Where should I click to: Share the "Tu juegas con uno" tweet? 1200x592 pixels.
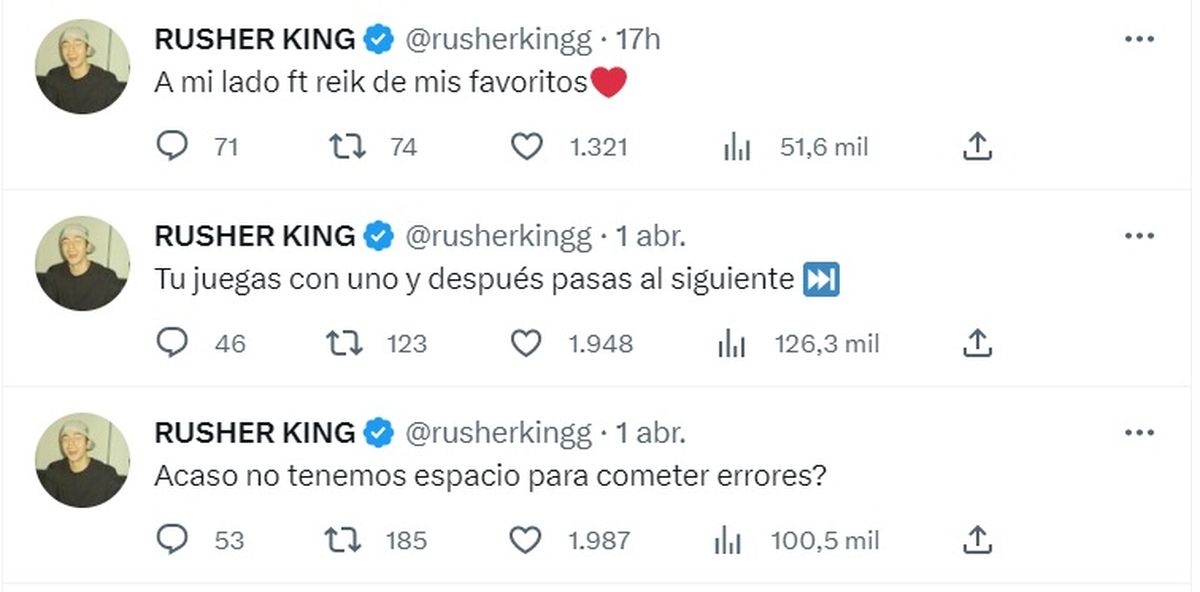[976, 344]
